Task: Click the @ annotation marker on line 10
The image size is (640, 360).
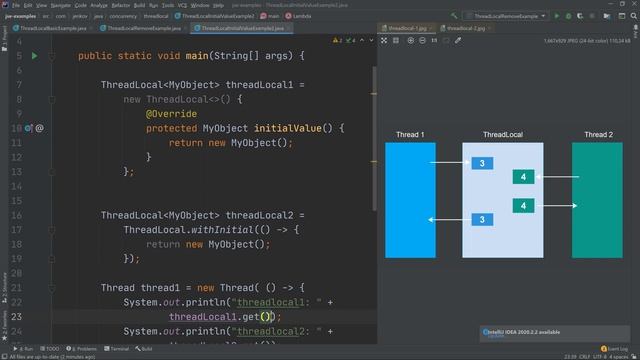Action: [39, 128]
